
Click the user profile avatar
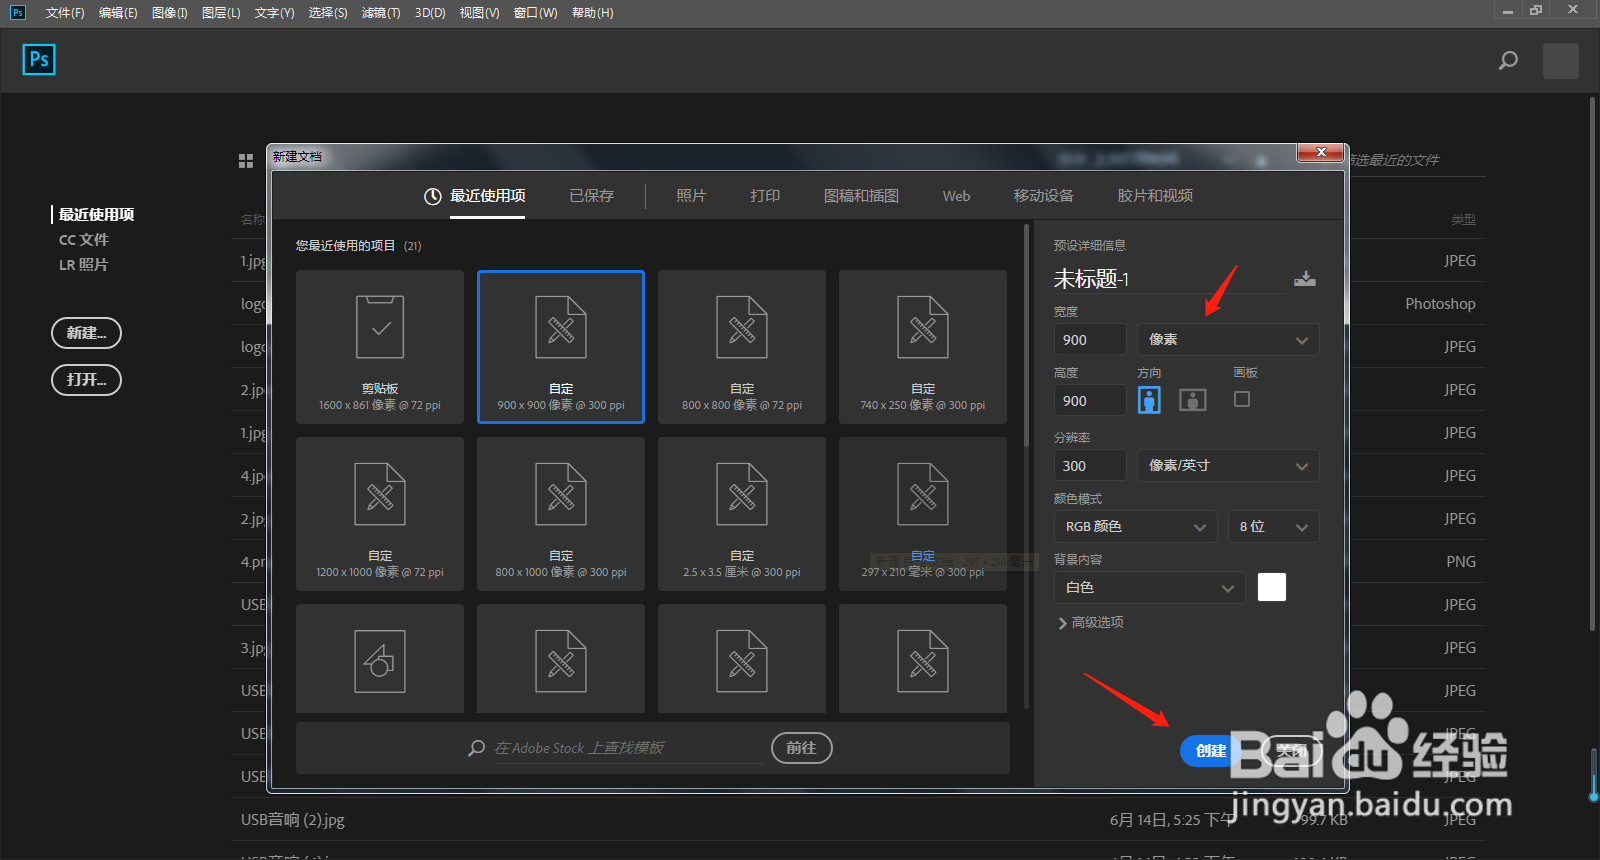click(1561, 61)
